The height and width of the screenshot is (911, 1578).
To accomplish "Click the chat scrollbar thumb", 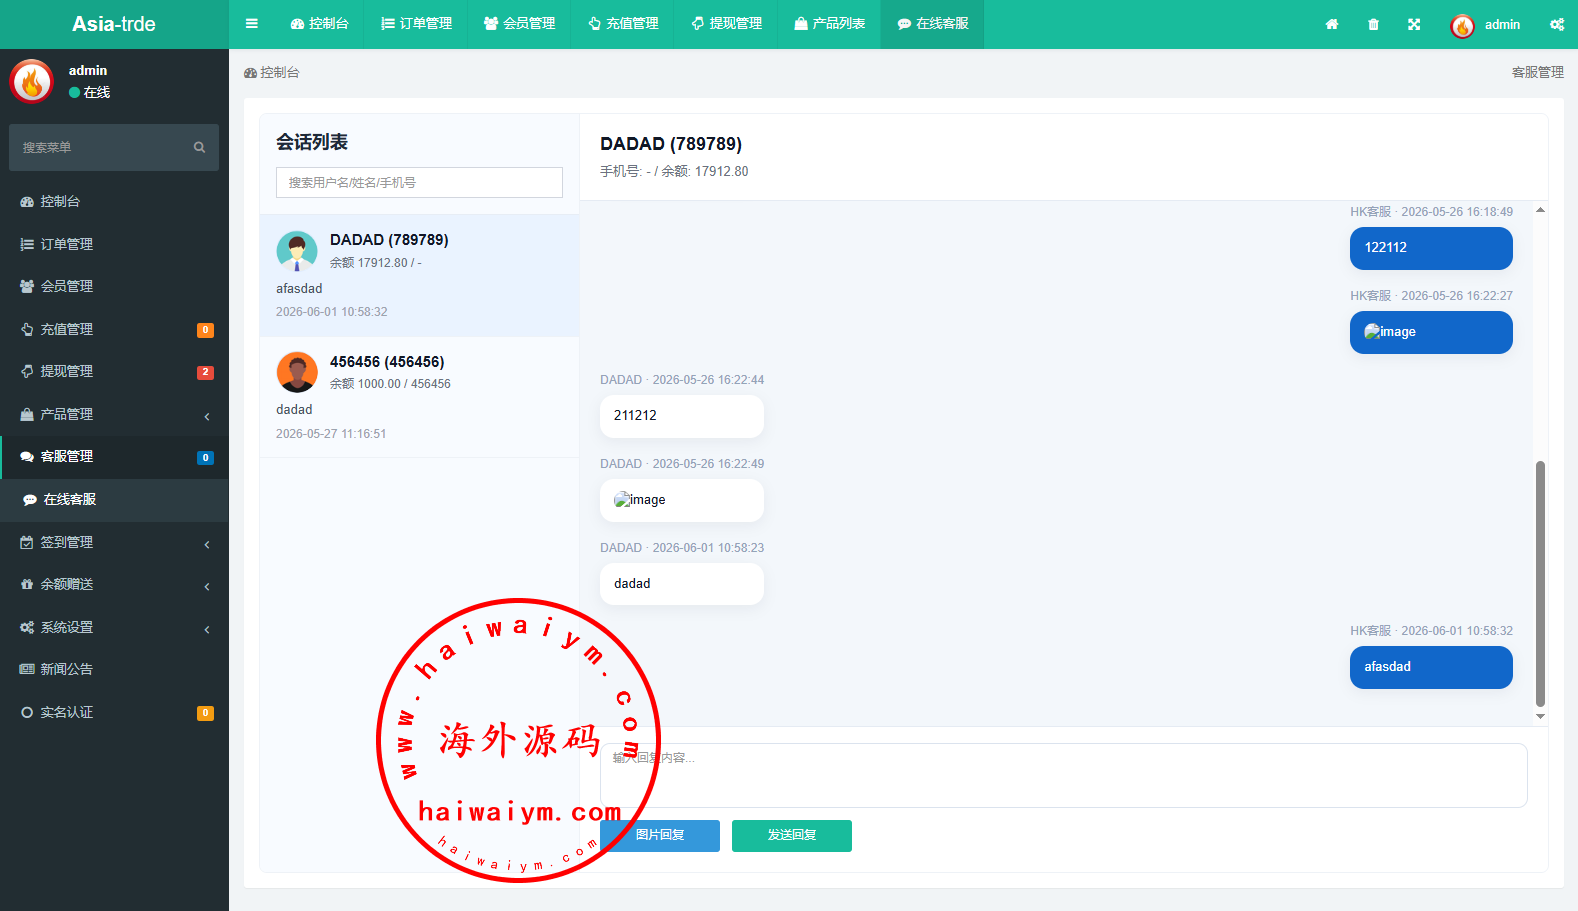I will point(1540,584).
